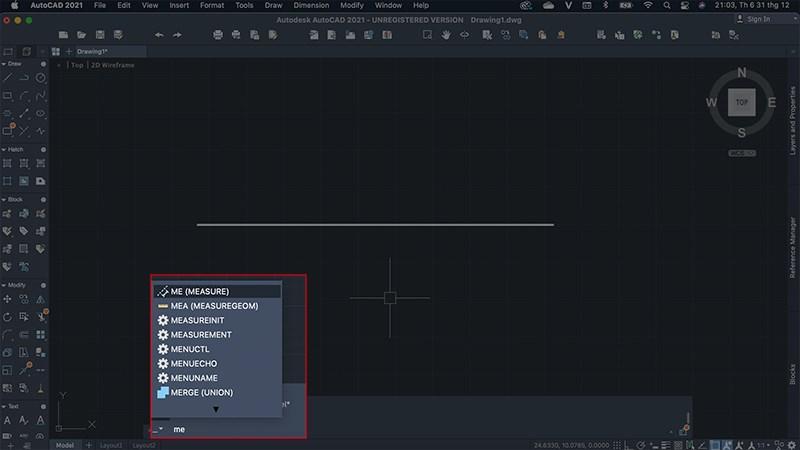The image size is (800, 450).
Task: Toggle polar tracking in status bar
Action: pyautogui.click(x=641, y=445)
